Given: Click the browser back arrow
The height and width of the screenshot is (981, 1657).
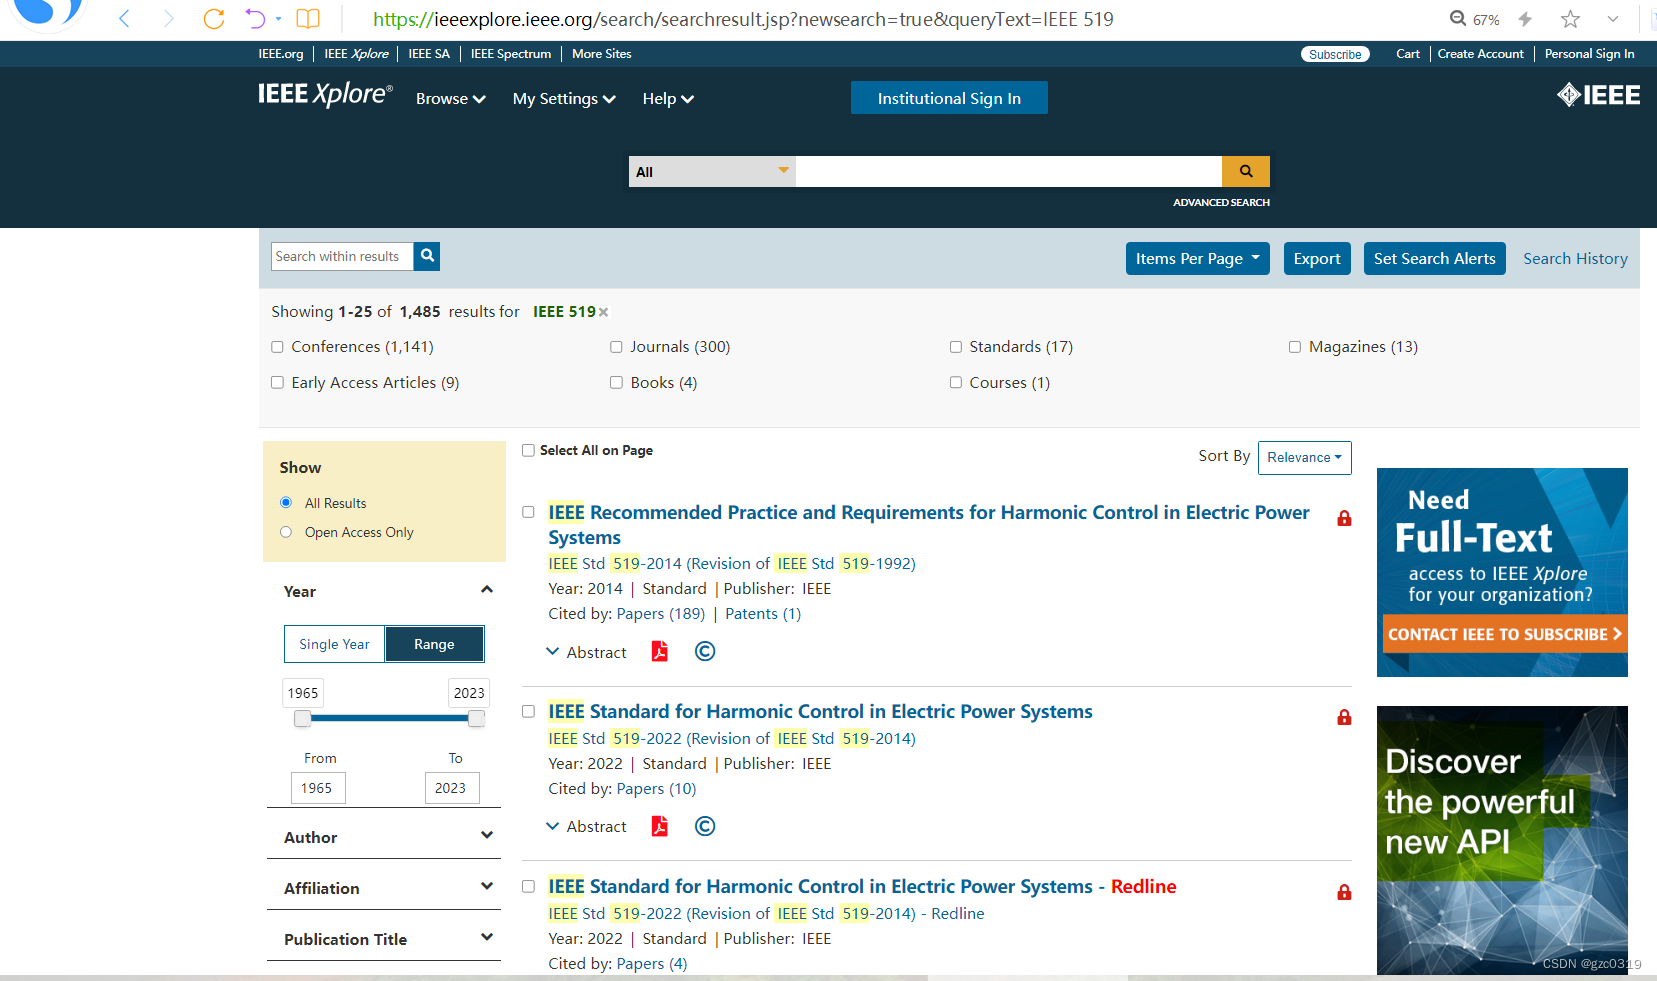Looking at the screenshot, I should (124, 19).
